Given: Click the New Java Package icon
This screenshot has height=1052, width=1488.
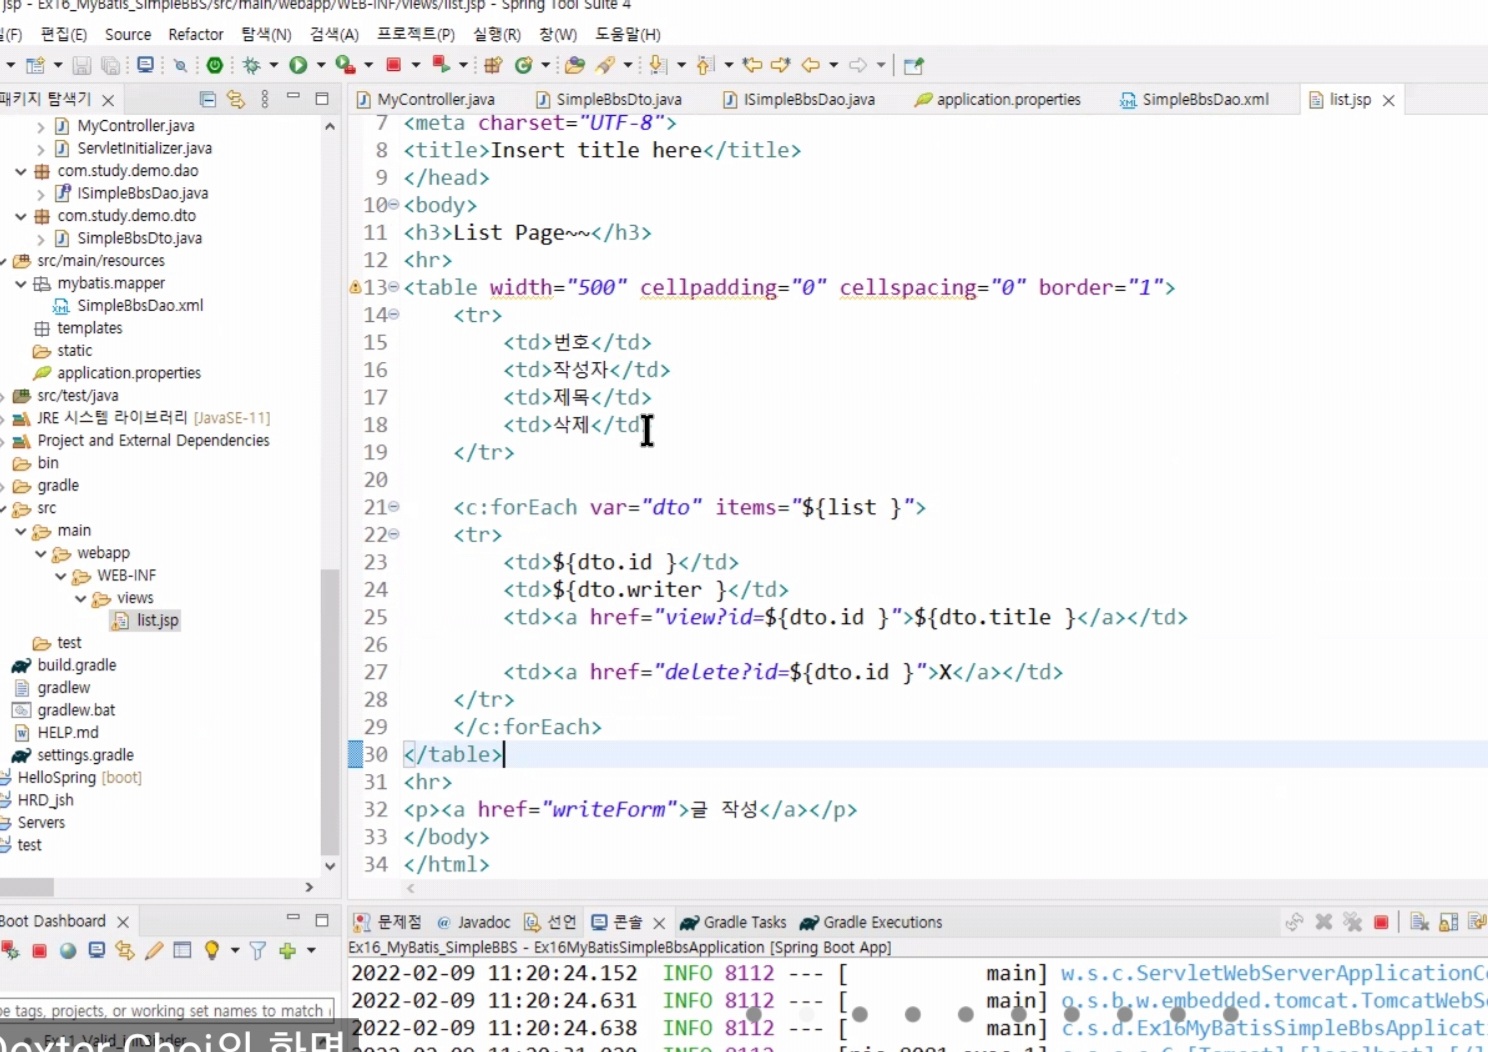Looking at the screenshot, I should tap(493, 66).
